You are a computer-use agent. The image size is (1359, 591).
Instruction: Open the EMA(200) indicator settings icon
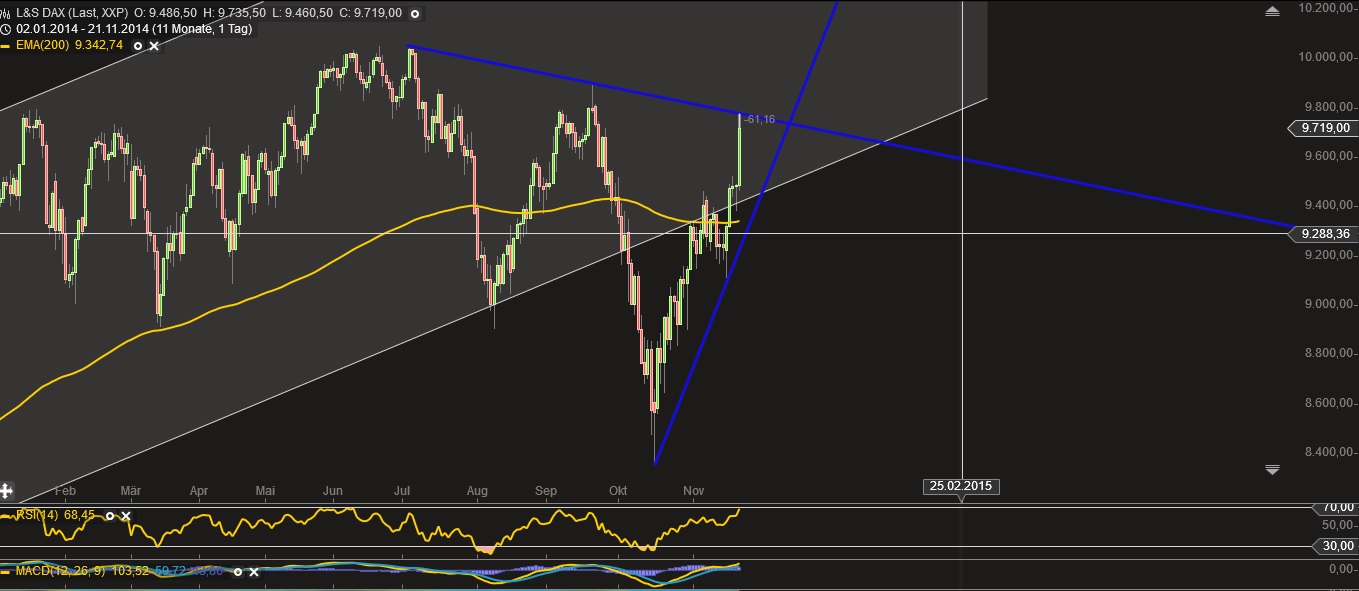point(138,45)
